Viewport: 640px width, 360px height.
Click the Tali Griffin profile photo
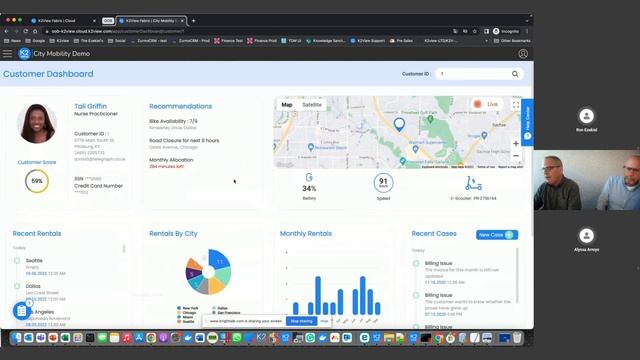click(37, 123)
